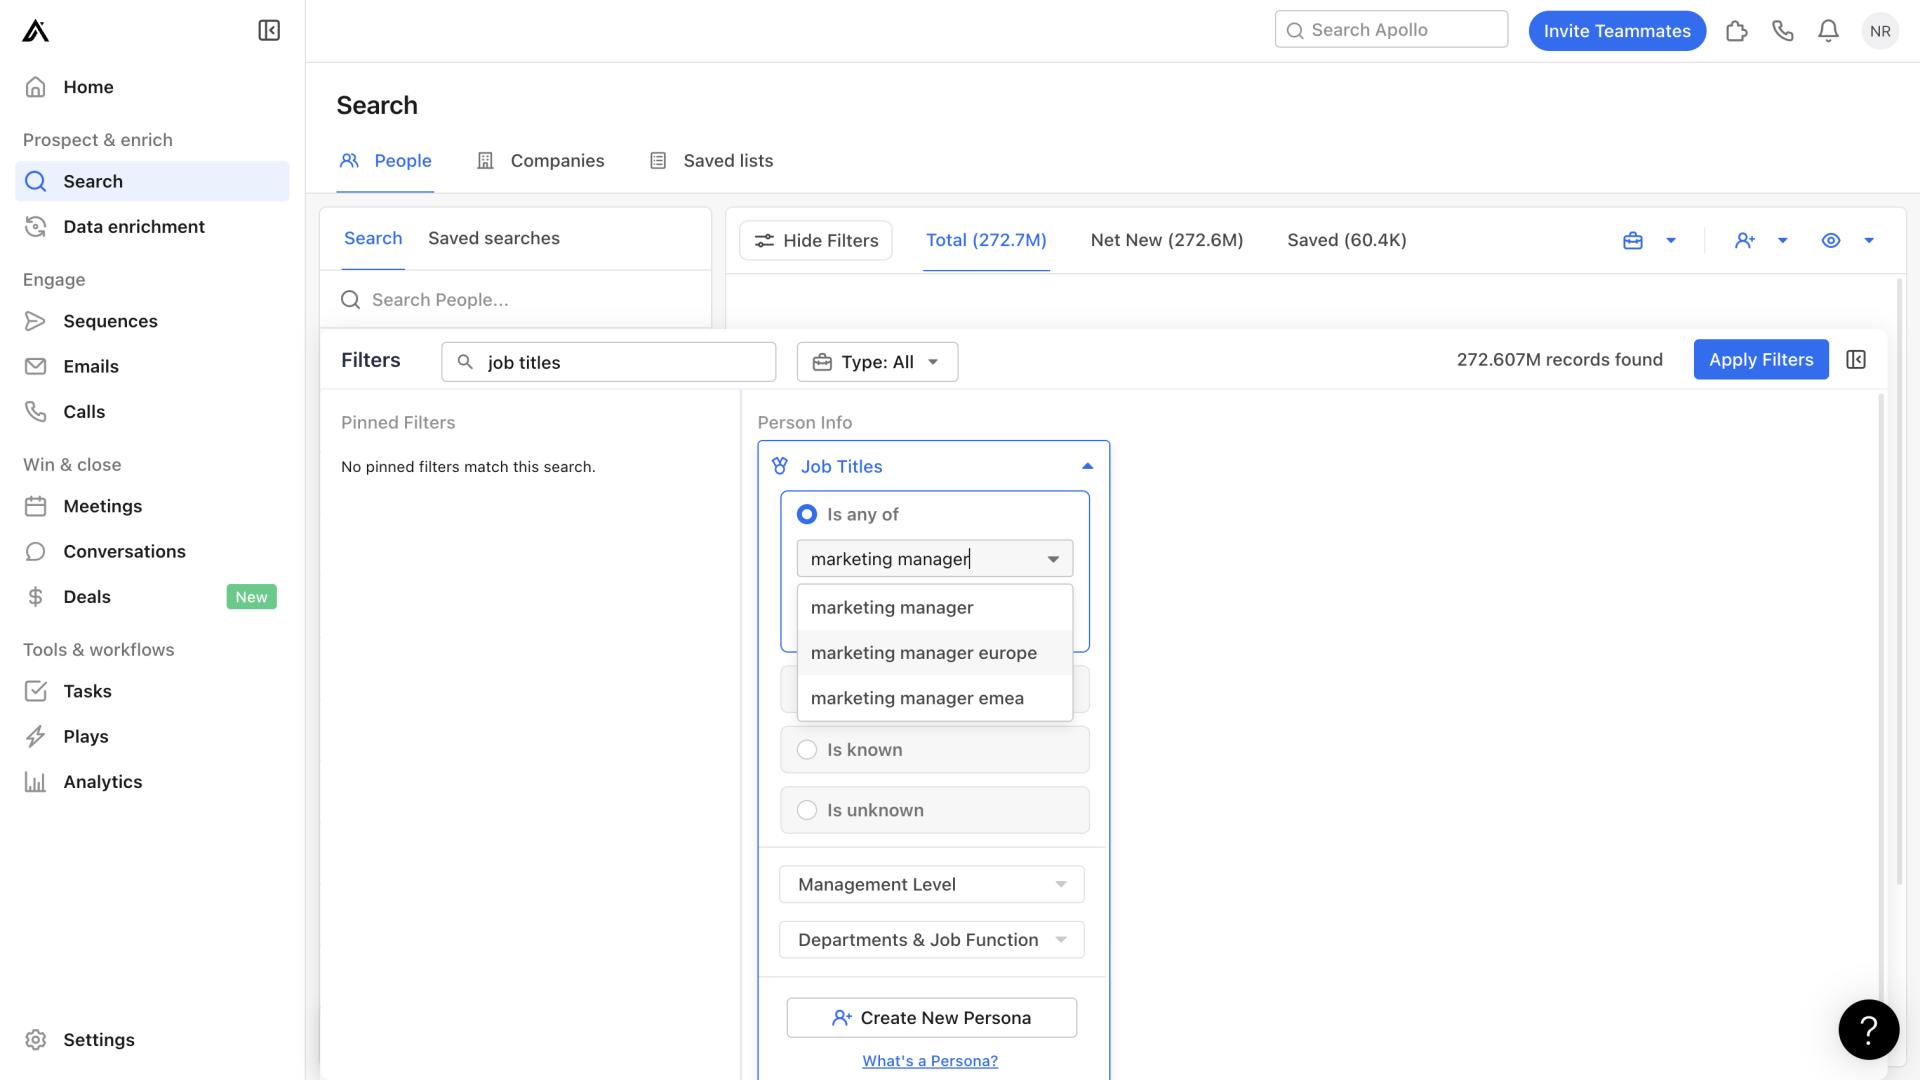Click the job title combo box arrow
This screenshot has height=1080, width=1920.
[1053, 559]
